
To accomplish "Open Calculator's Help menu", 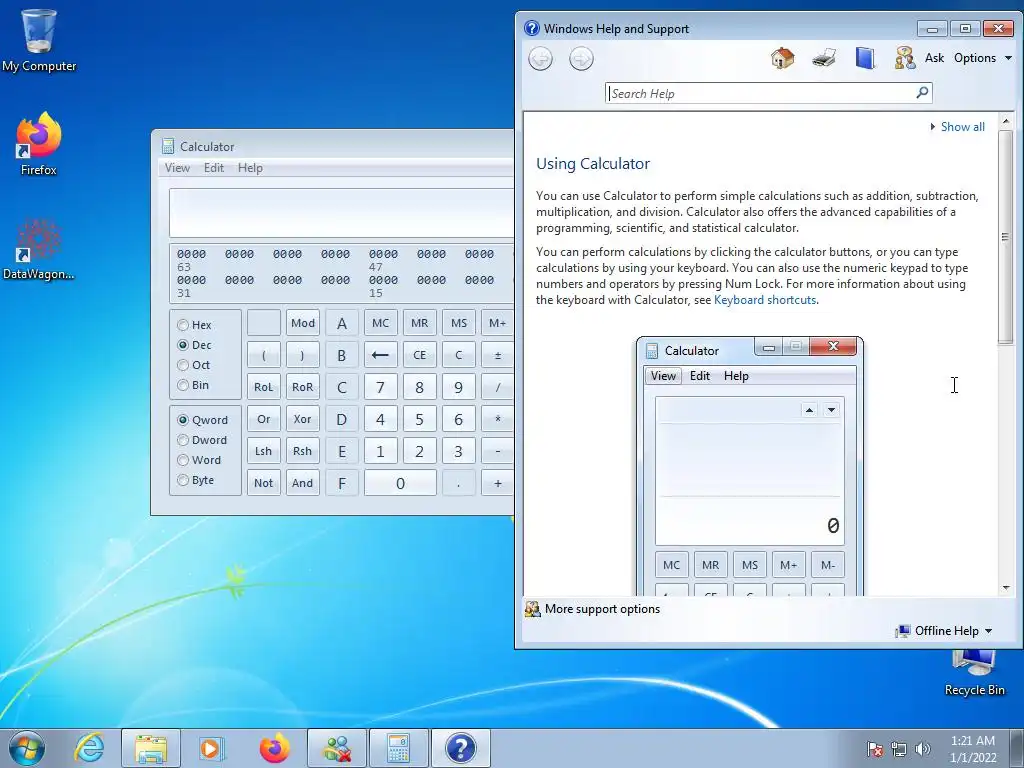I will 250,168.
